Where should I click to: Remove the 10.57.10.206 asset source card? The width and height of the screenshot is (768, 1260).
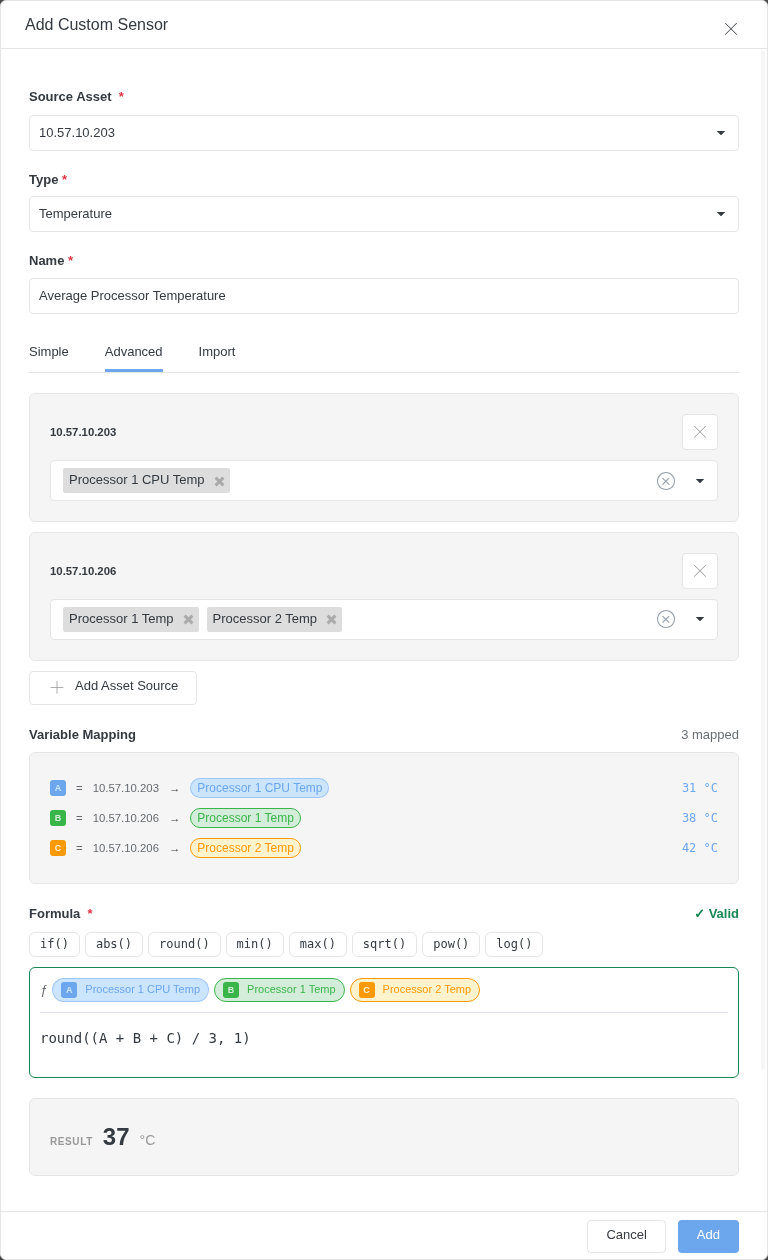[x=700, y=571]
